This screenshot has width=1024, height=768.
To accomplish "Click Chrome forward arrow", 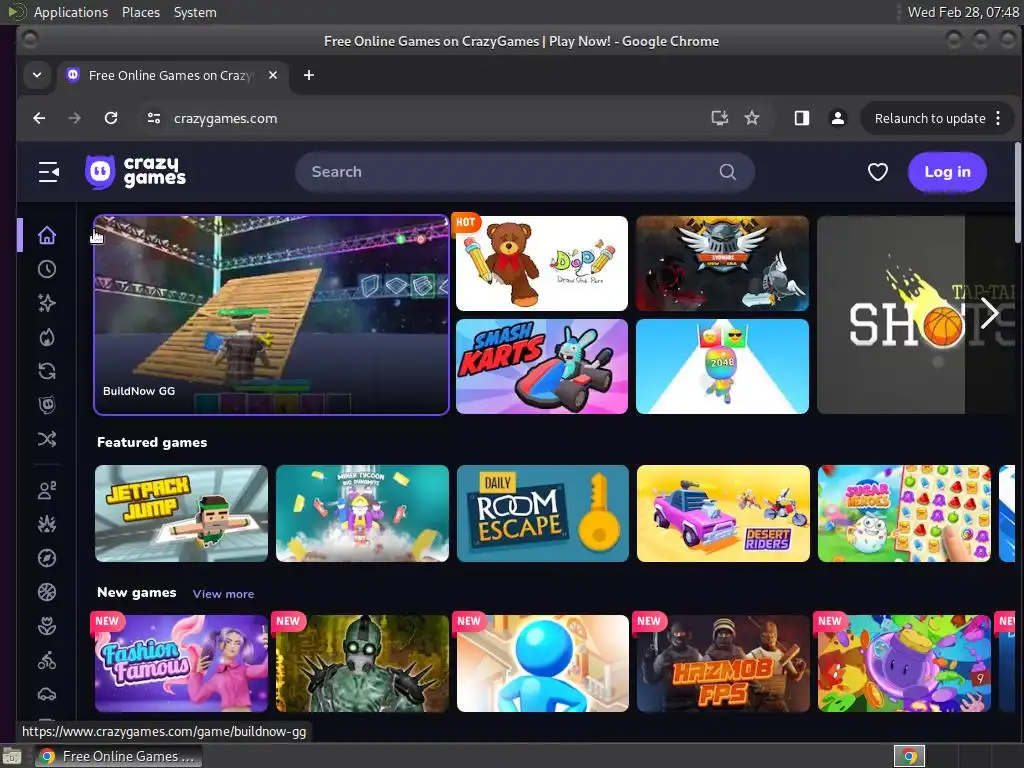I will (74, 118).
